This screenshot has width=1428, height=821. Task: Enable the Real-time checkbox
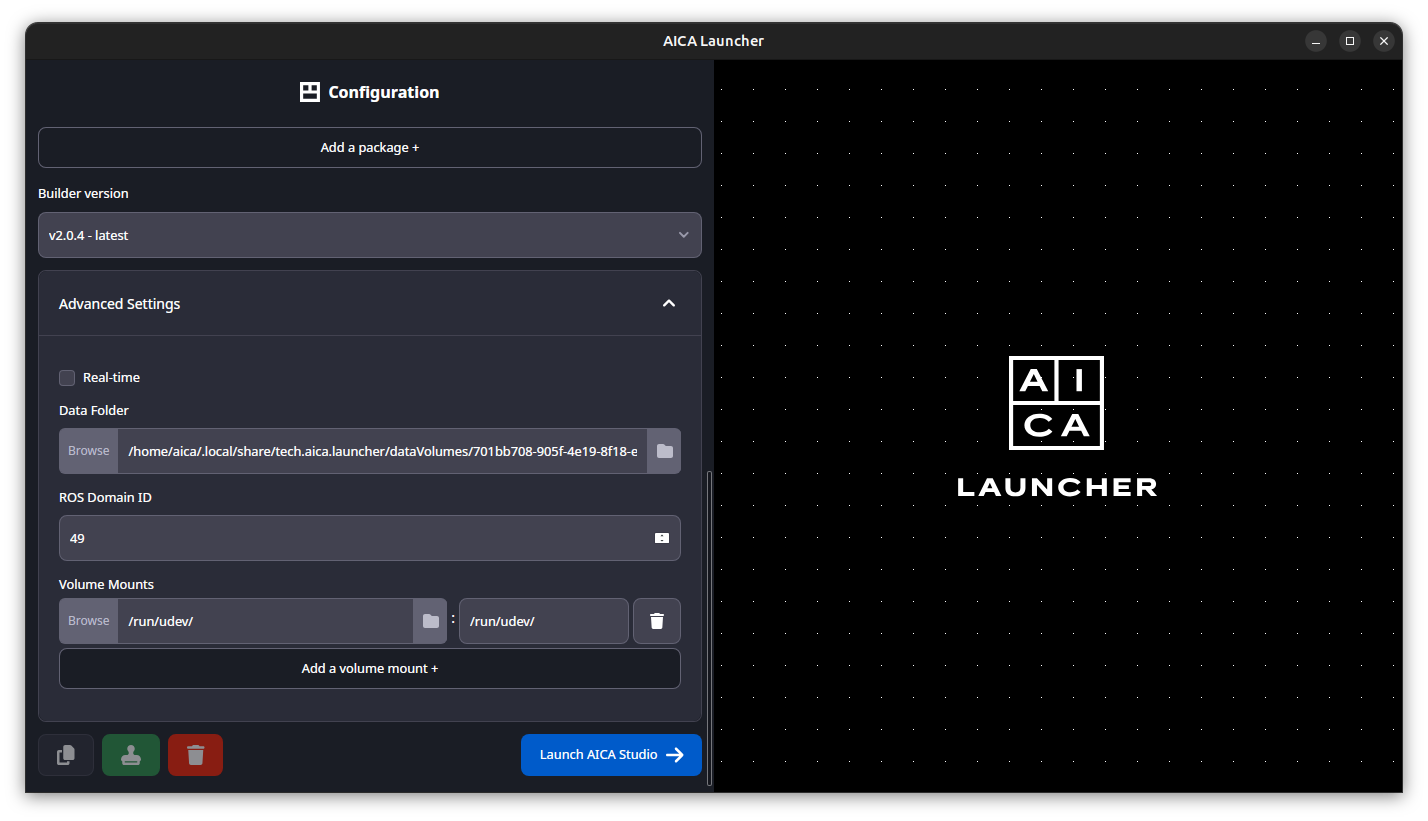[67, 377]
